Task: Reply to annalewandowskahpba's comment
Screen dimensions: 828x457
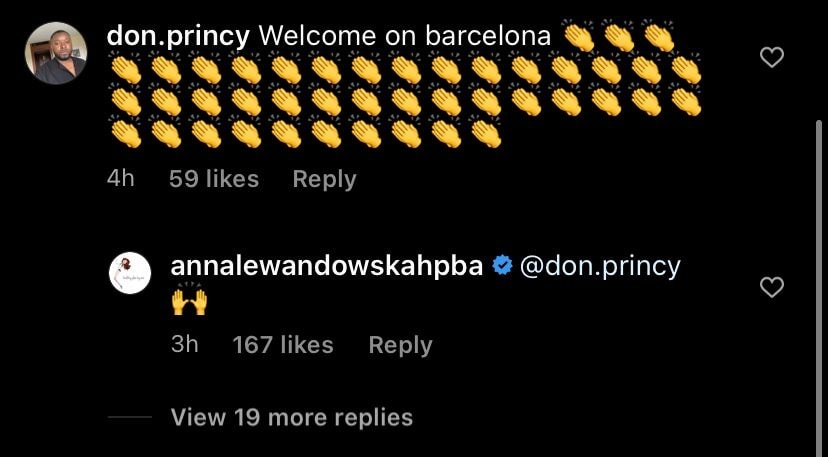Action: 400,345
